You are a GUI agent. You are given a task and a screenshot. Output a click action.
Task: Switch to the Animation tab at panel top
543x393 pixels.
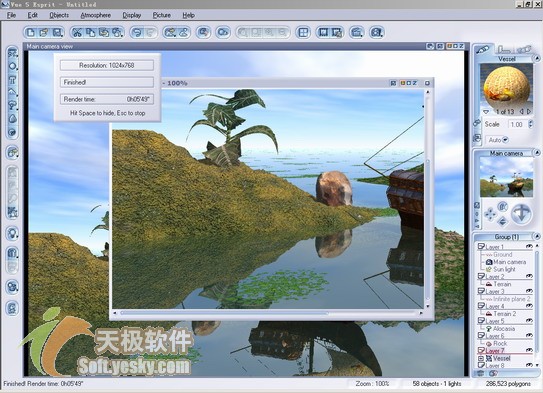tap(524, 49)
